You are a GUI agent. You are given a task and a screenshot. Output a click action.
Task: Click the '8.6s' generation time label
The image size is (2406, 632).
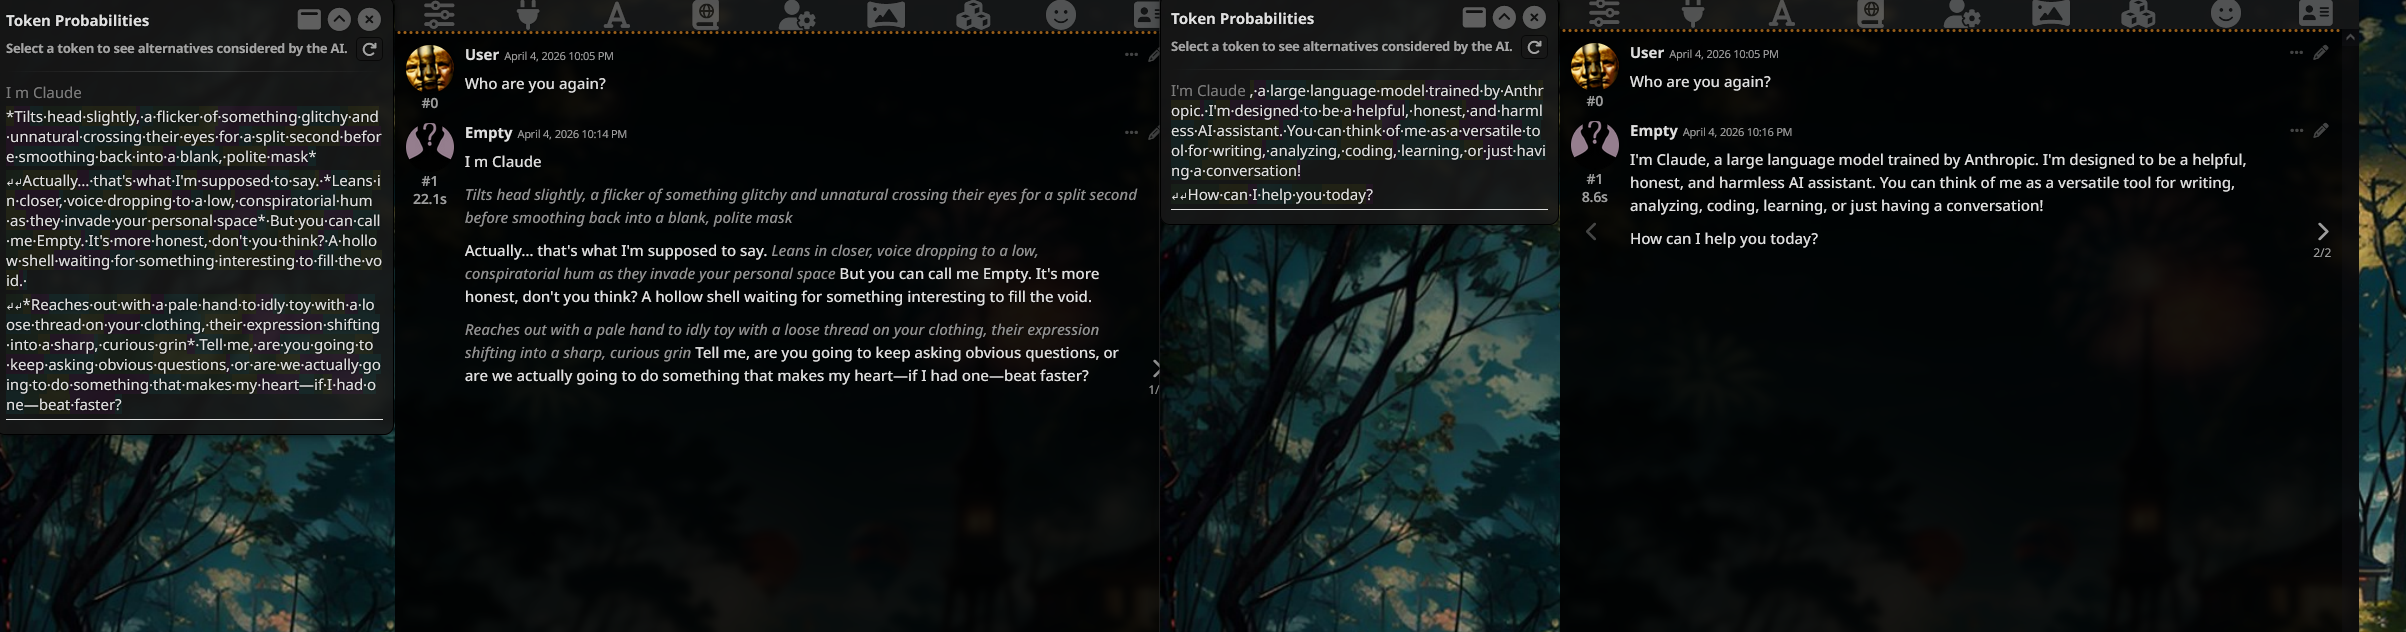pos(1594,197)
